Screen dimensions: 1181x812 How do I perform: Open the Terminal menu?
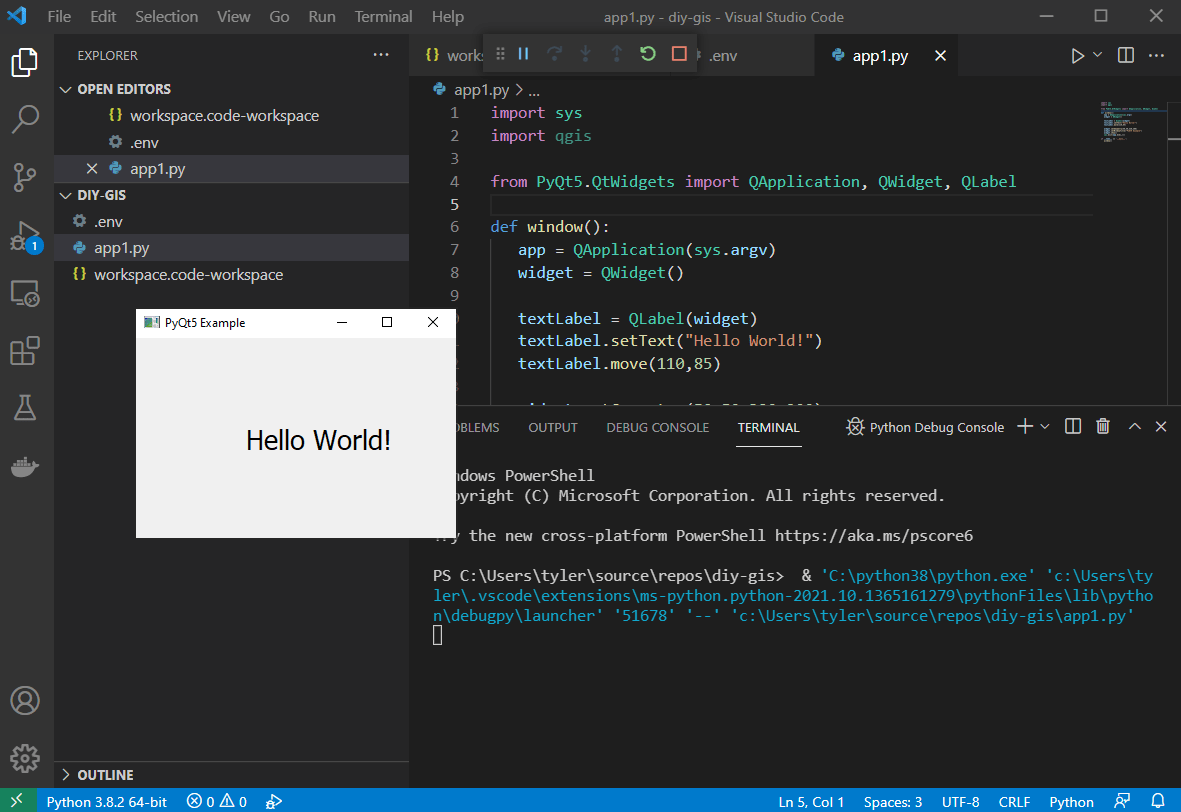[383, 16]
